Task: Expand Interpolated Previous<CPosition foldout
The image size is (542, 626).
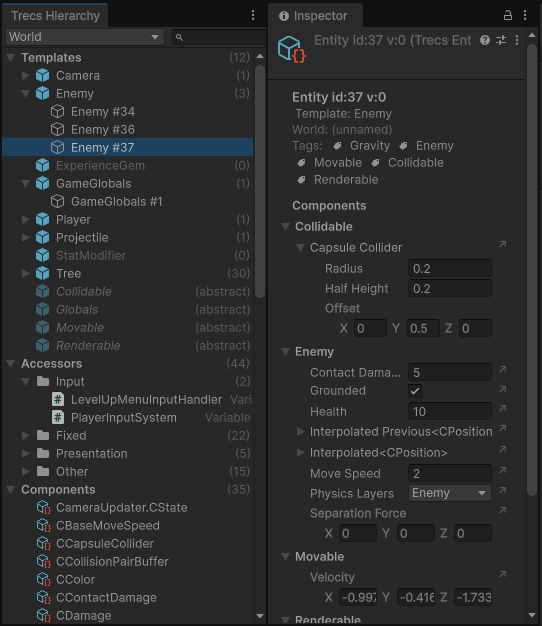Action: pos(301,431)
